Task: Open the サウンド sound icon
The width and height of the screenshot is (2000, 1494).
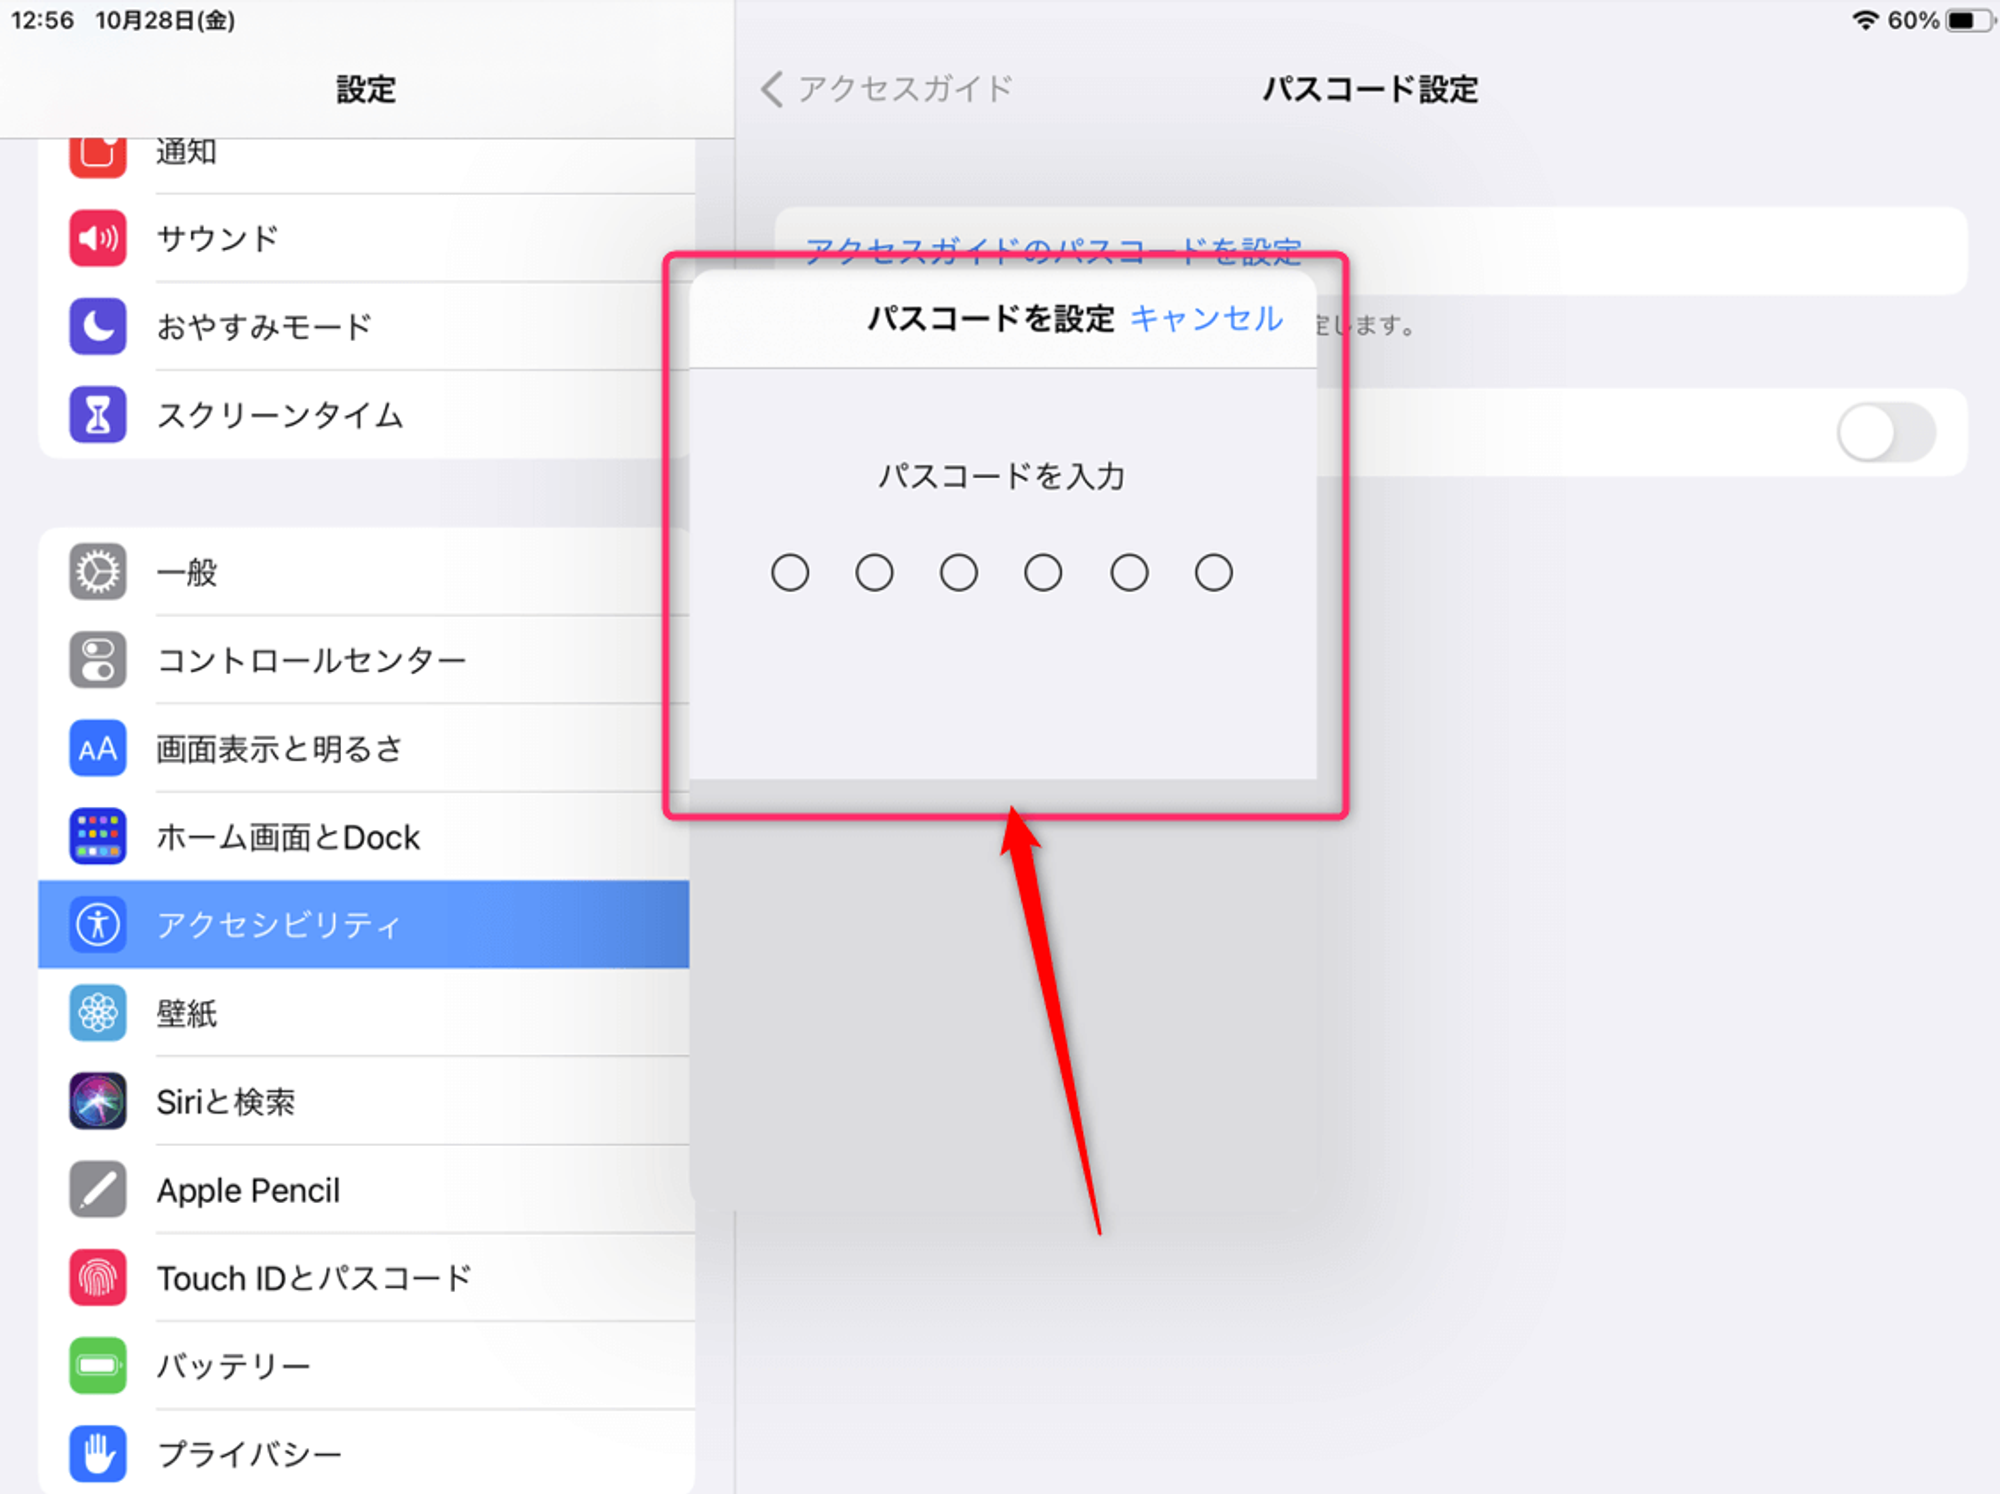Action: point(98,238)
